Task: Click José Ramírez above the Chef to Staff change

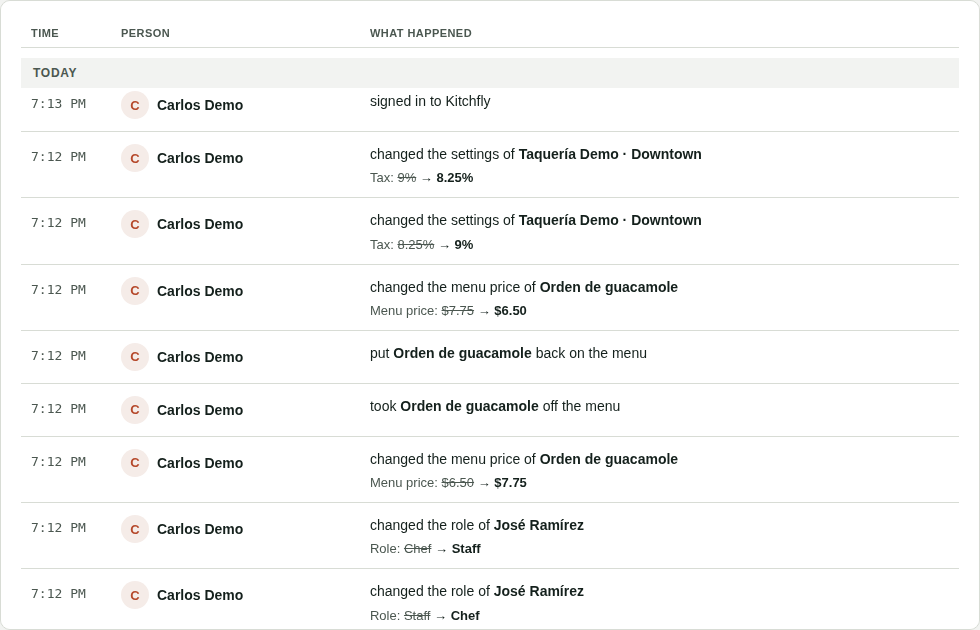Action: [539, 526]
